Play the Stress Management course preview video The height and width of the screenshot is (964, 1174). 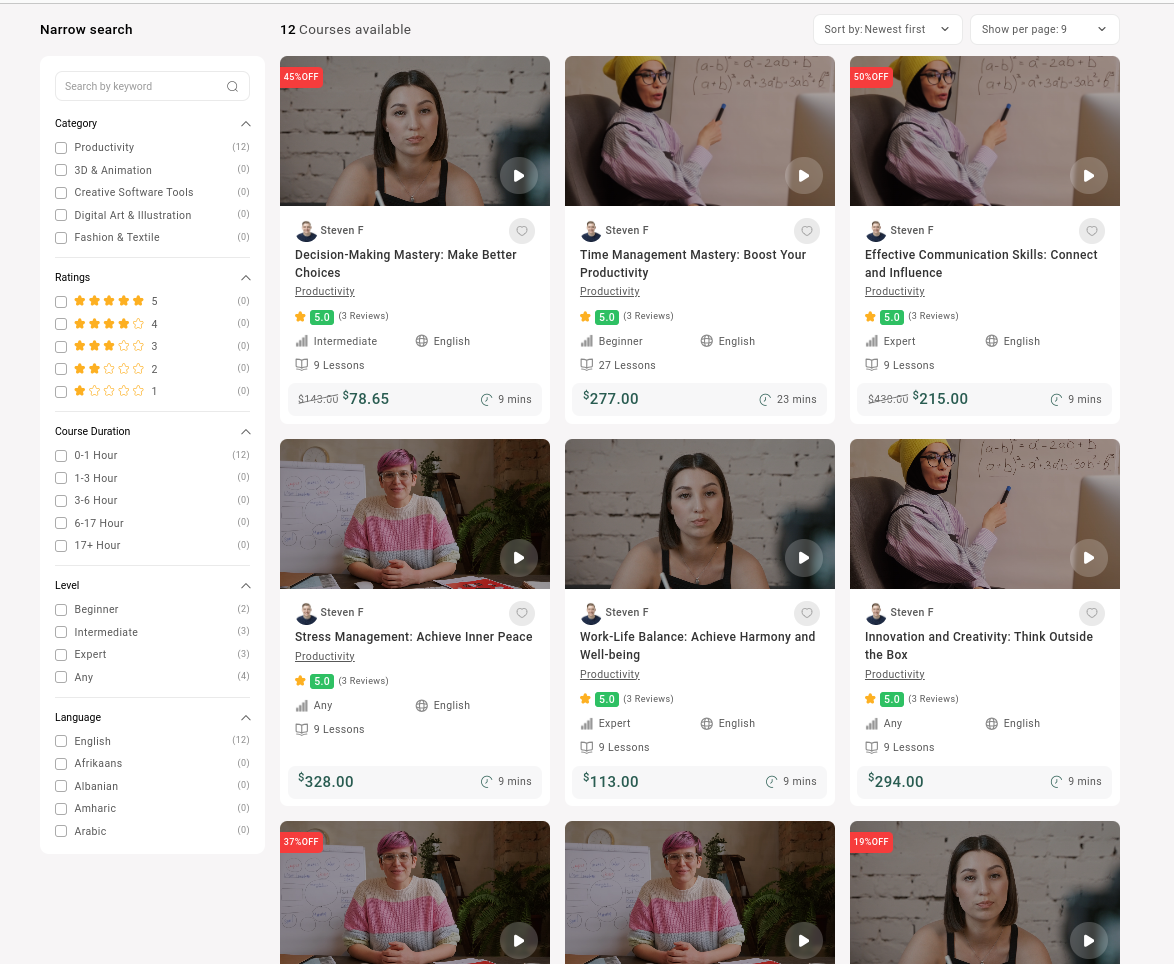pyautogui.click(x=518, y=558)
